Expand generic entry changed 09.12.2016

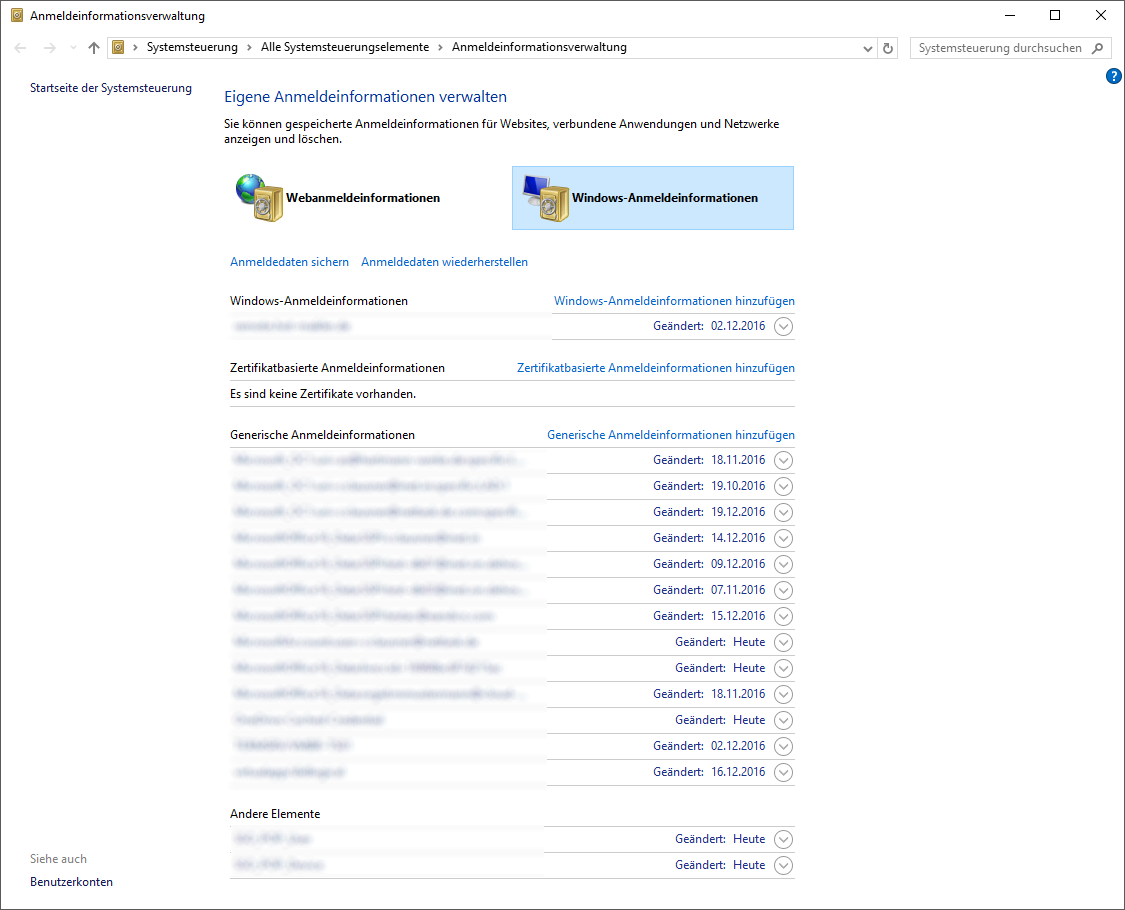pos(783,565)
